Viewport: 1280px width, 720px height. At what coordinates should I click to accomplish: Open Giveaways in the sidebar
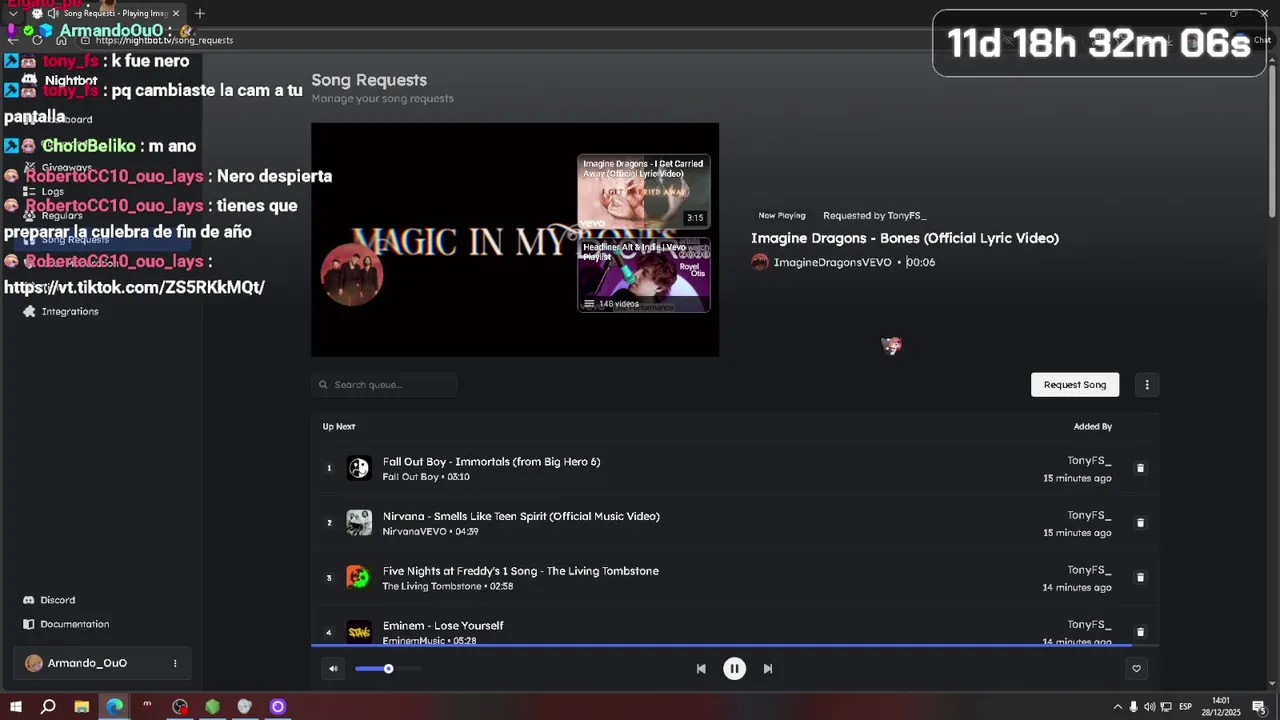[58, 167]
